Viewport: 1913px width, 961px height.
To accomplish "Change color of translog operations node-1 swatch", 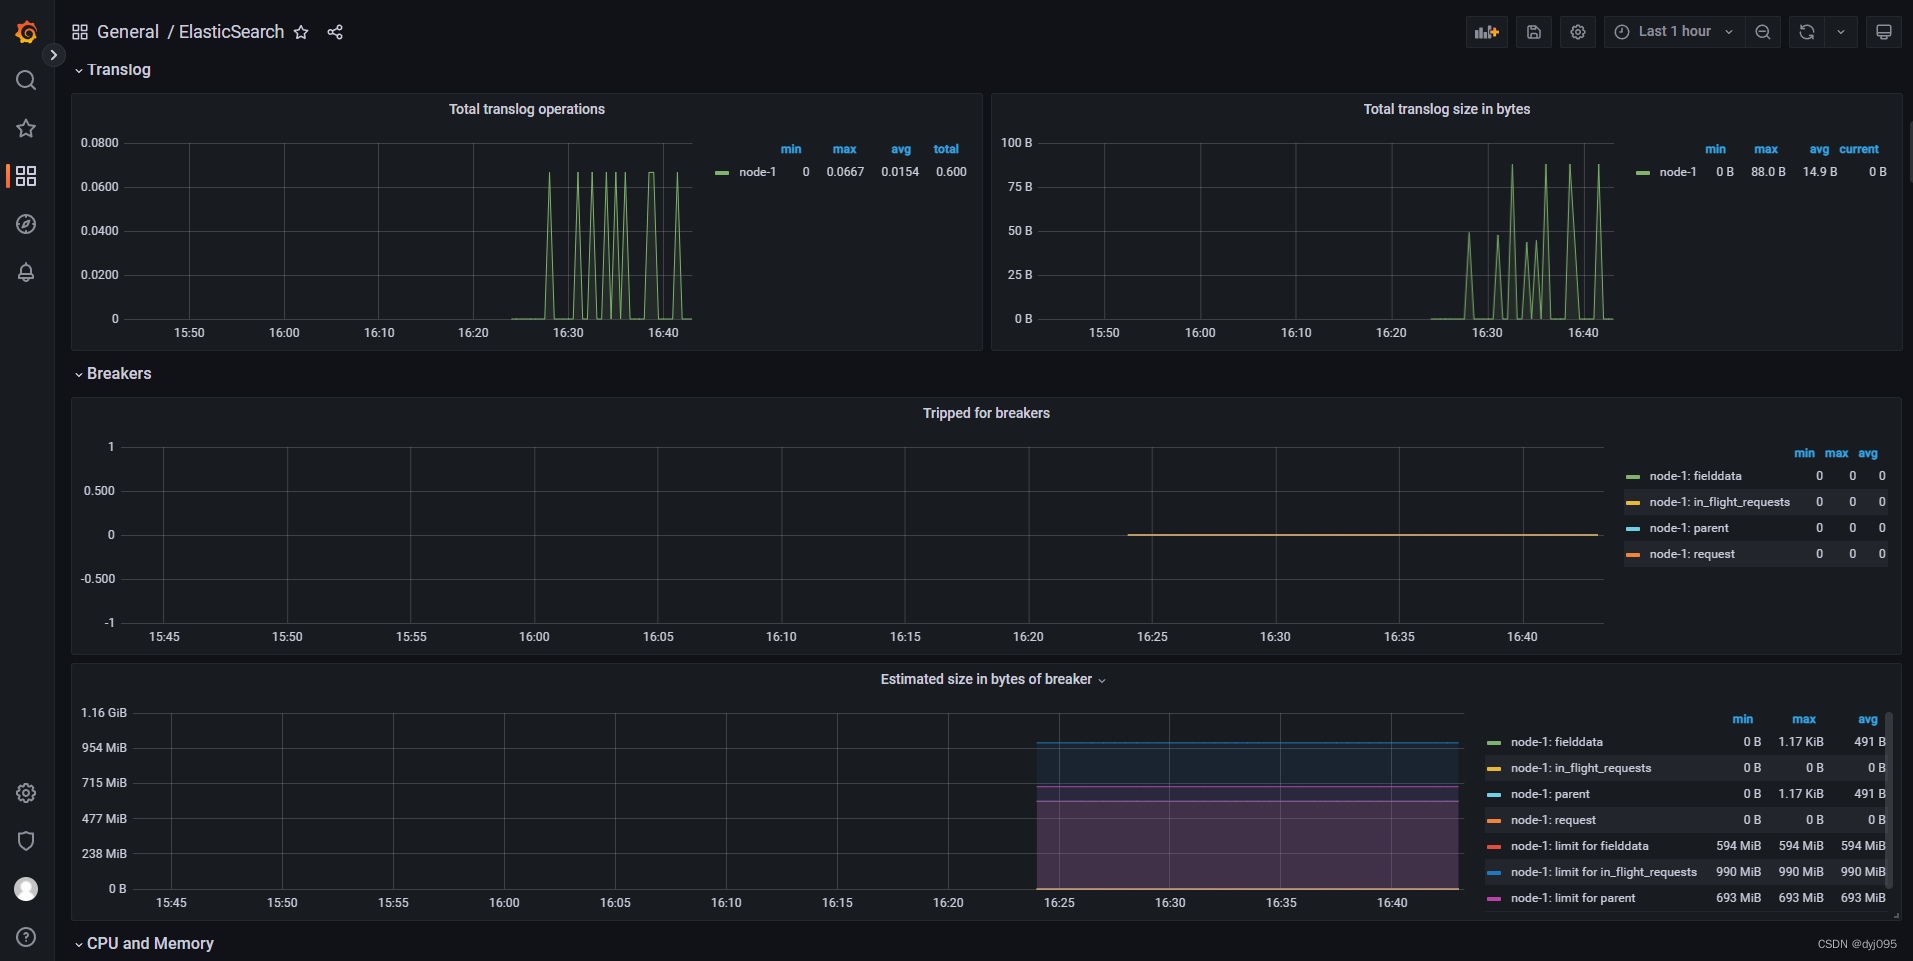I will coord(722,173).
